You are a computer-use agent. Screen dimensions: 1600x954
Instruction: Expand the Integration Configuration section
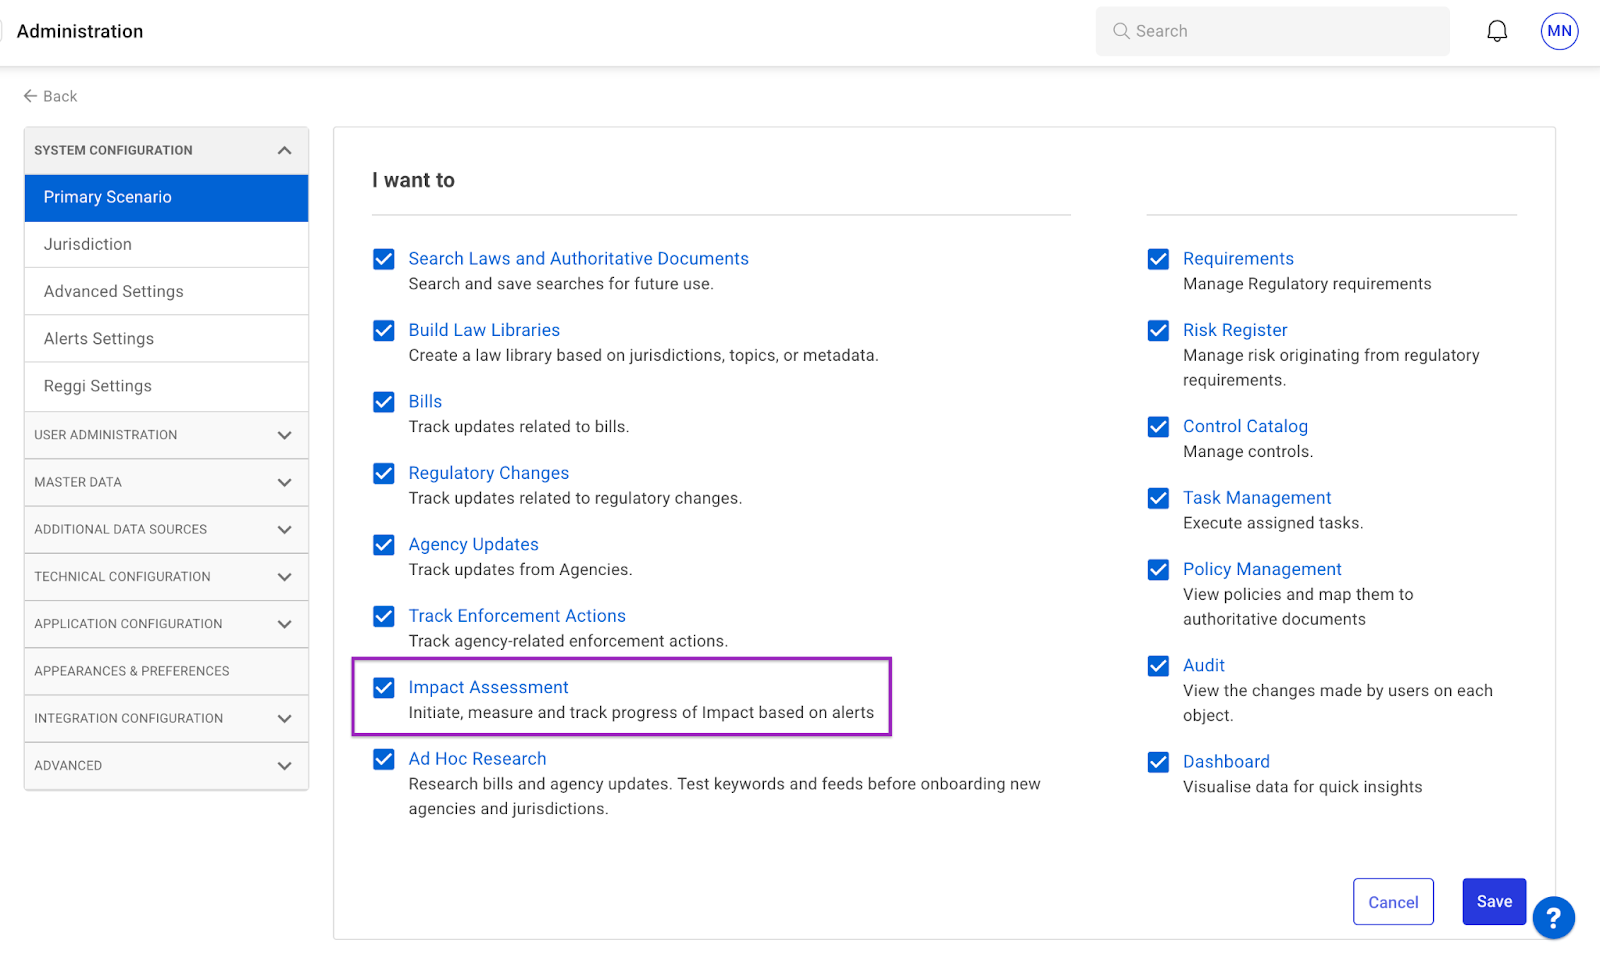point(284,718)
